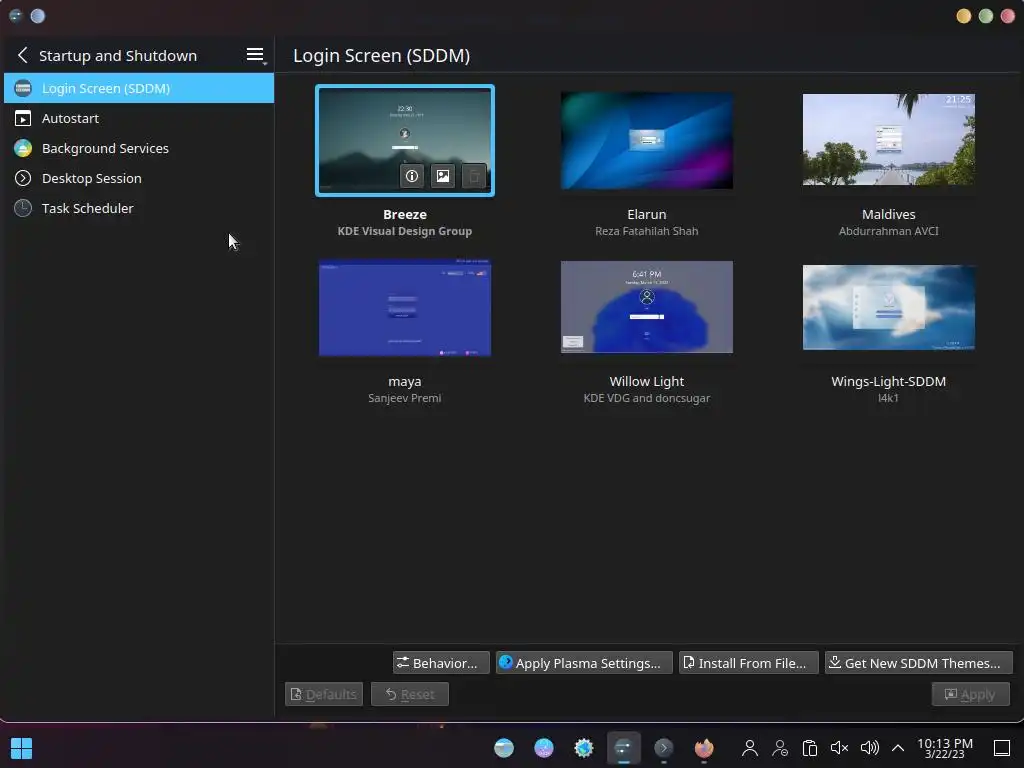
Task: Open the purple round app in taskbar
Action: [544, 748]
